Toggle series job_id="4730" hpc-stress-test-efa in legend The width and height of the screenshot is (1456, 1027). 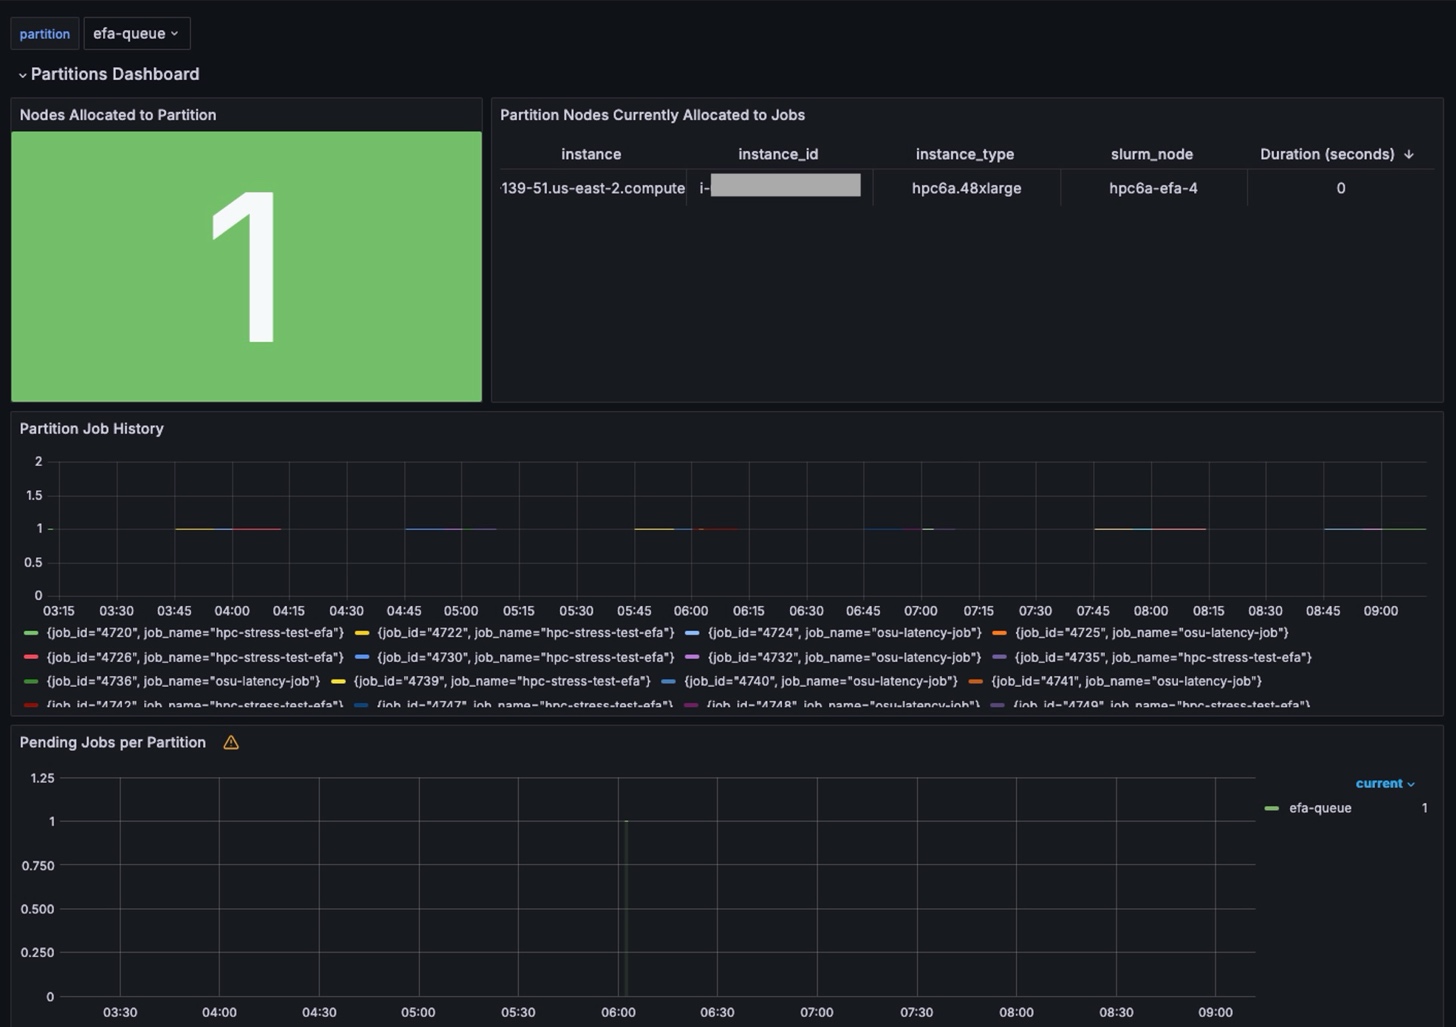click(x=526, y=657)
